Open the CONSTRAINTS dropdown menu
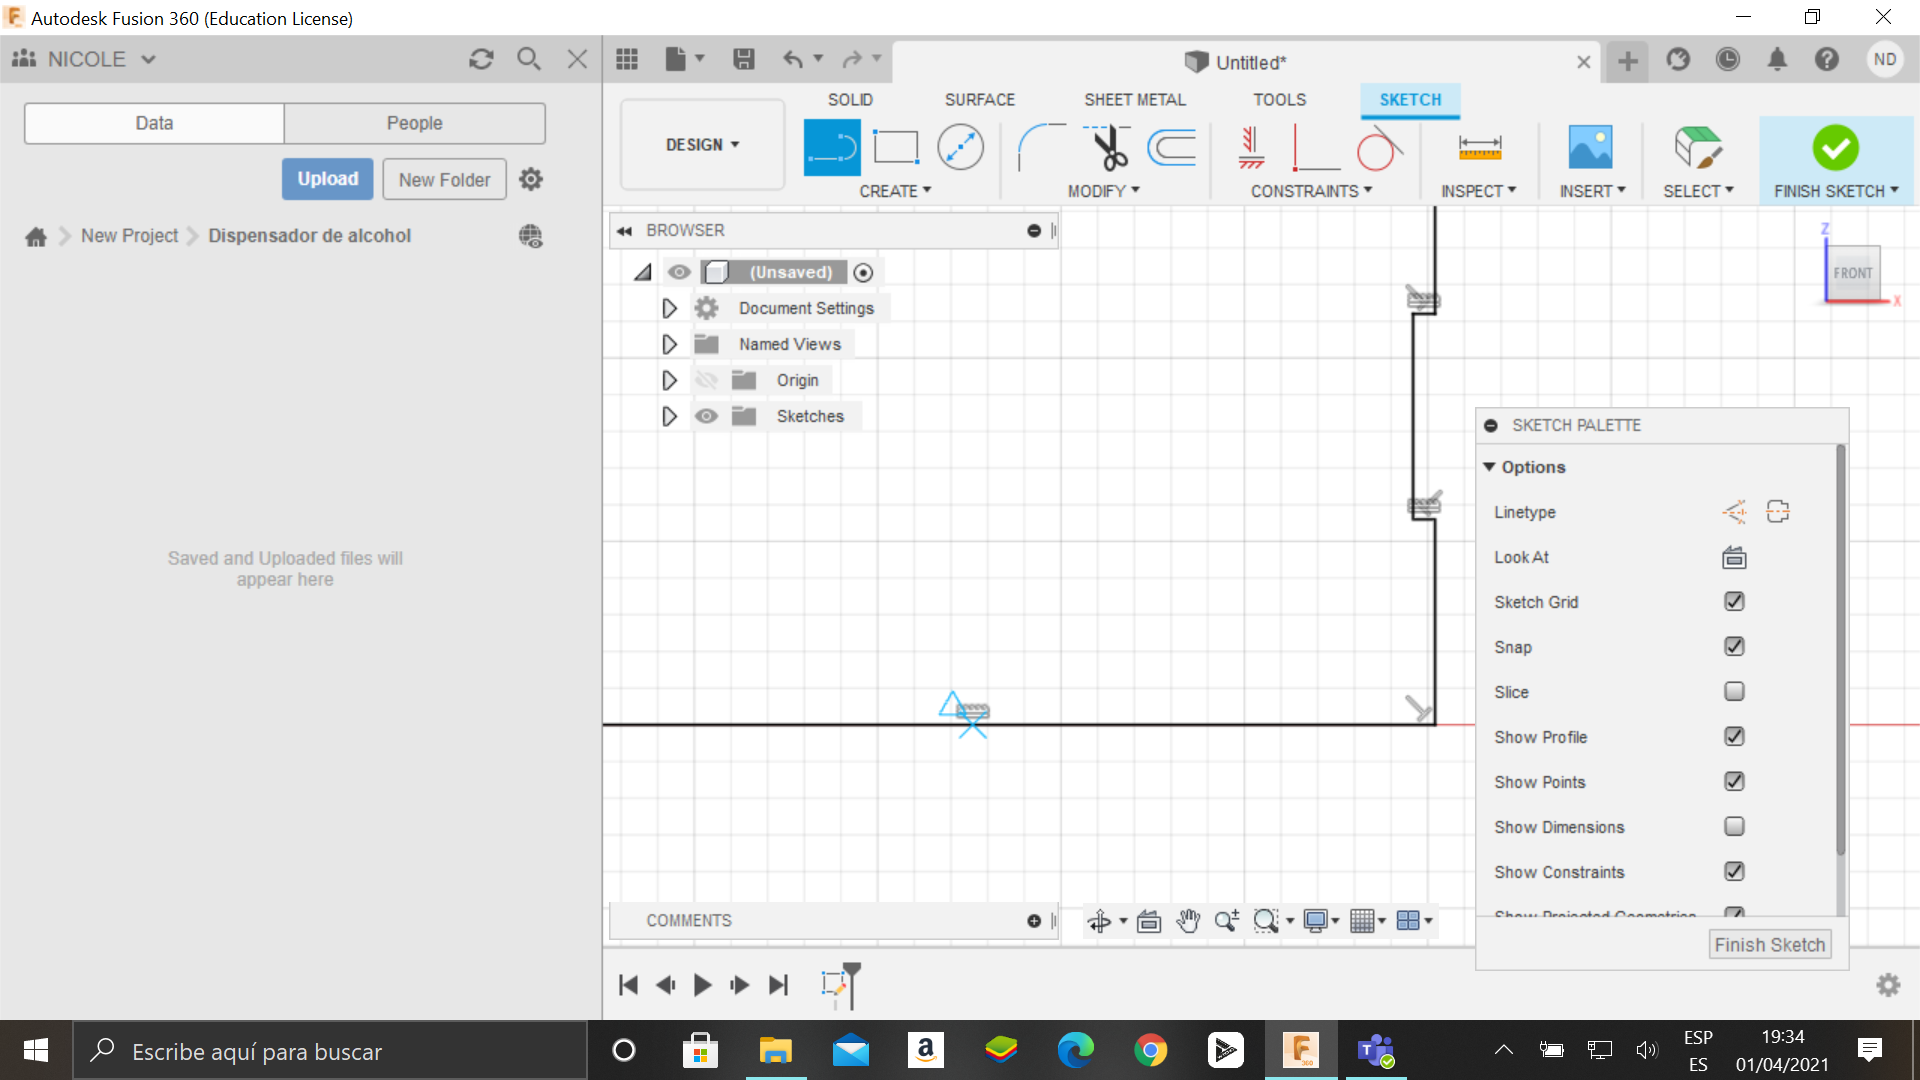 (1311, 191)
